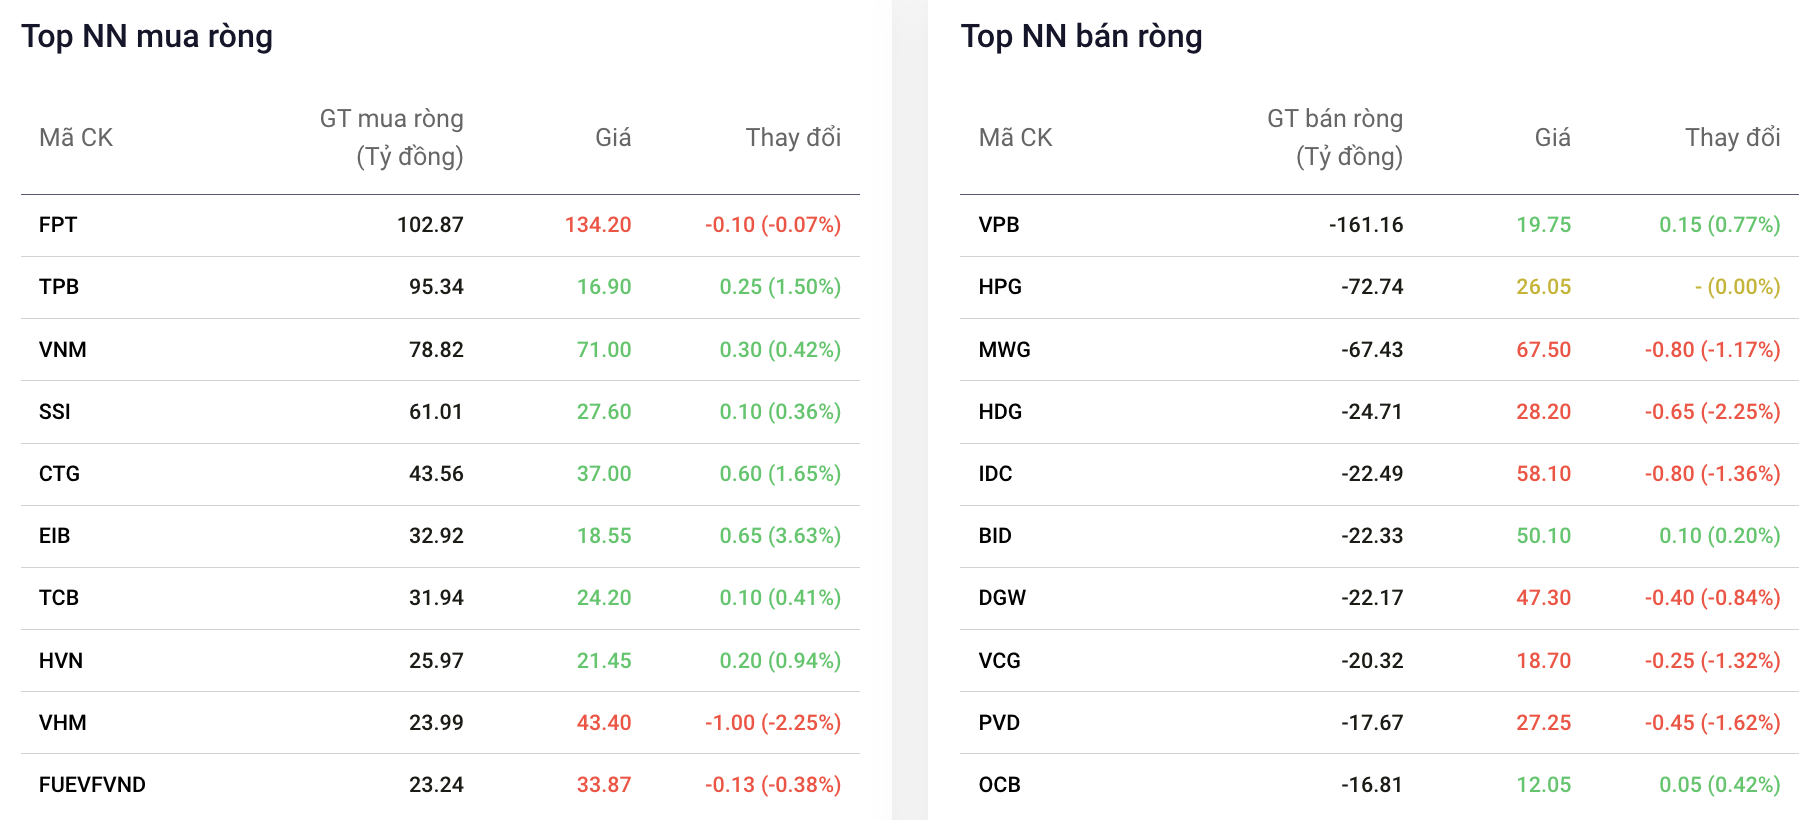Sort by GT mua ròng column header
This screenshot has width=1812, height=820.
click(x=392, y=138)
